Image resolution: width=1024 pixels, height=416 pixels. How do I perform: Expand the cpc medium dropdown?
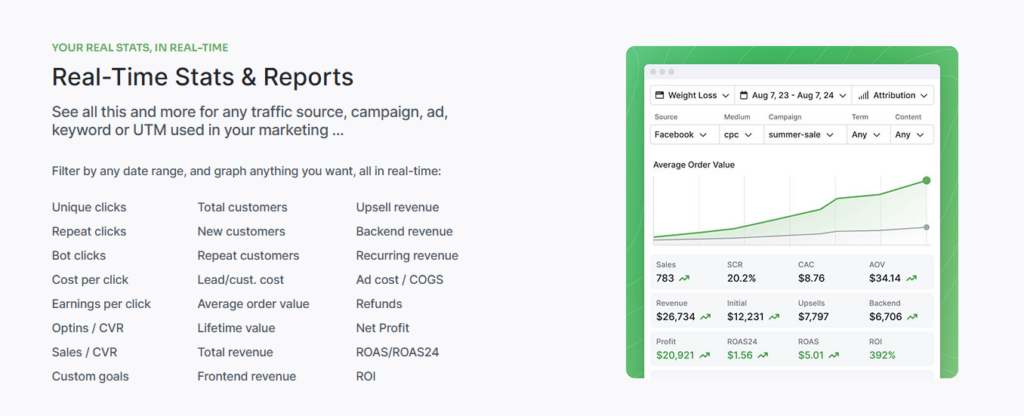coord(738,134)
